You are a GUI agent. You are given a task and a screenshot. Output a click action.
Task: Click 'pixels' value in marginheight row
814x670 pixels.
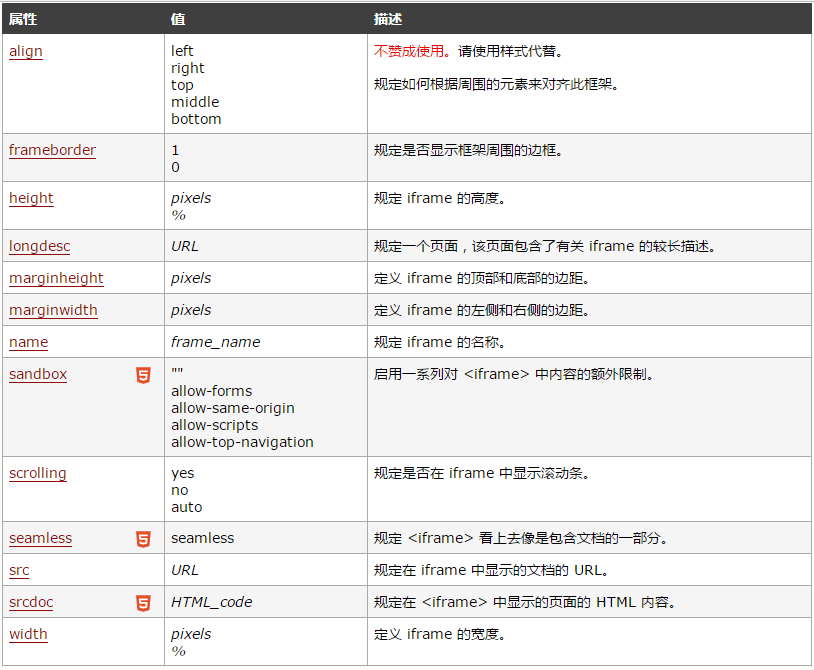[191, 279]
